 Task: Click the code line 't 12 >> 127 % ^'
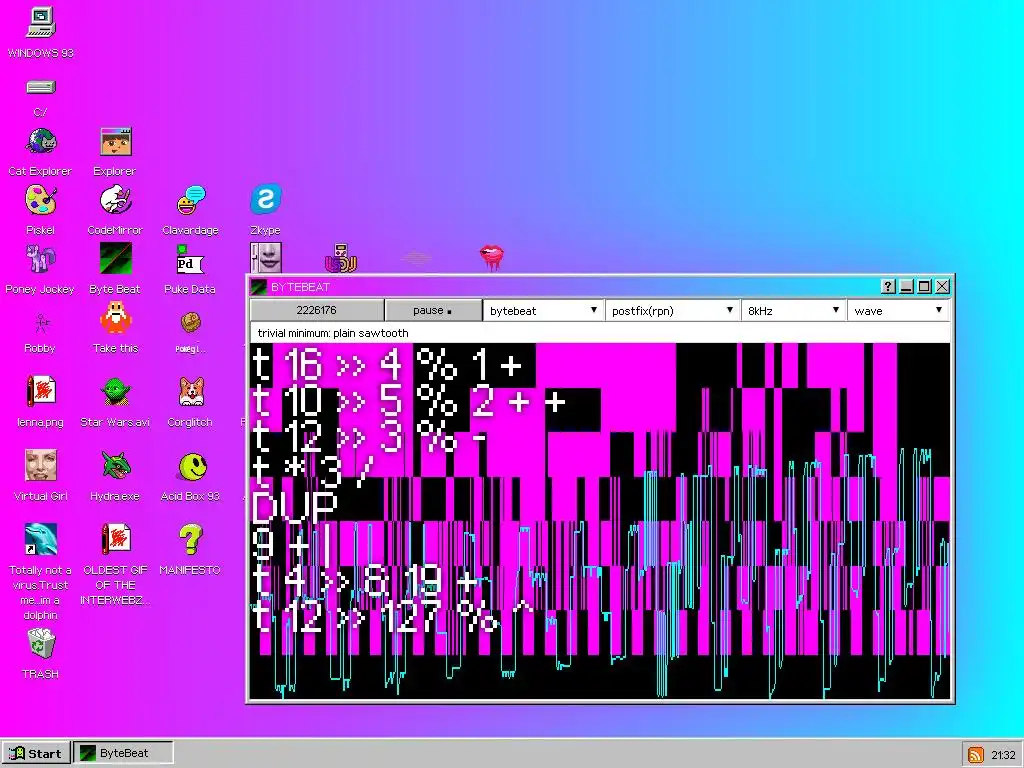pos(393,615)
